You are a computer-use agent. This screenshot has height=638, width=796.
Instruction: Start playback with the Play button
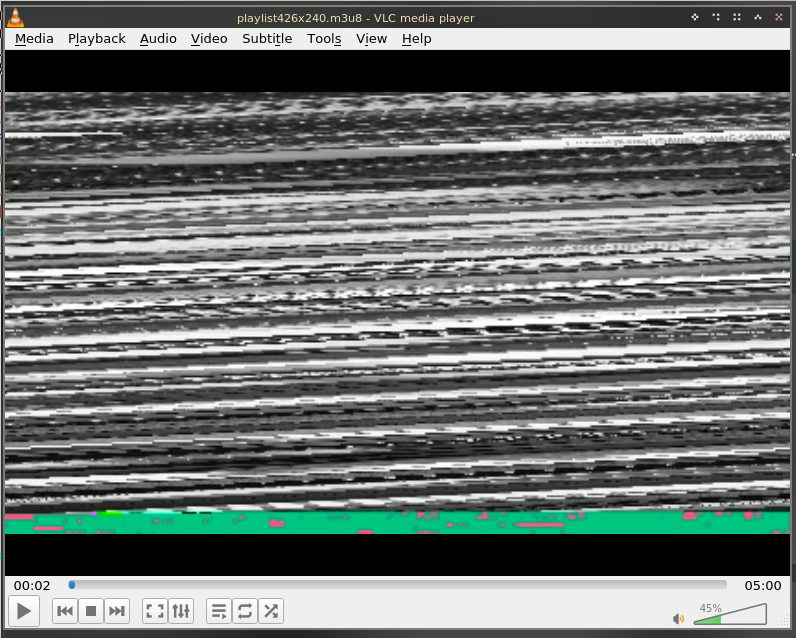(24, 611)
